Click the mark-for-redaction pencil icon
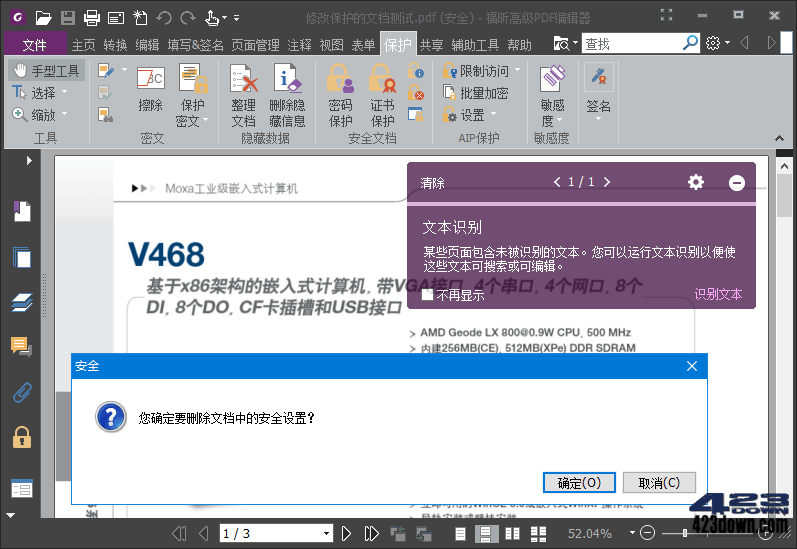 pos(106,71)
